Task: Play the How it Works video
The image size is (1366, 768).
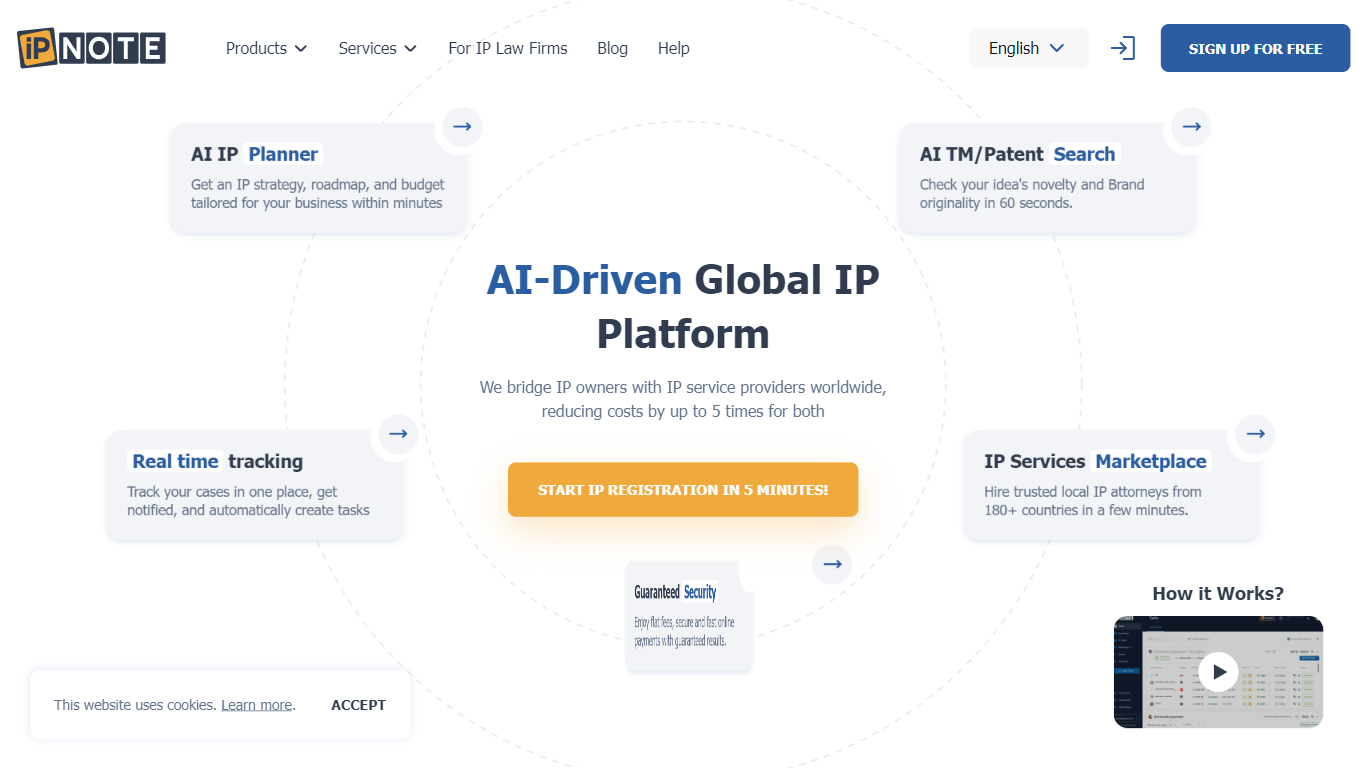Action: (x=1218, y=672)
